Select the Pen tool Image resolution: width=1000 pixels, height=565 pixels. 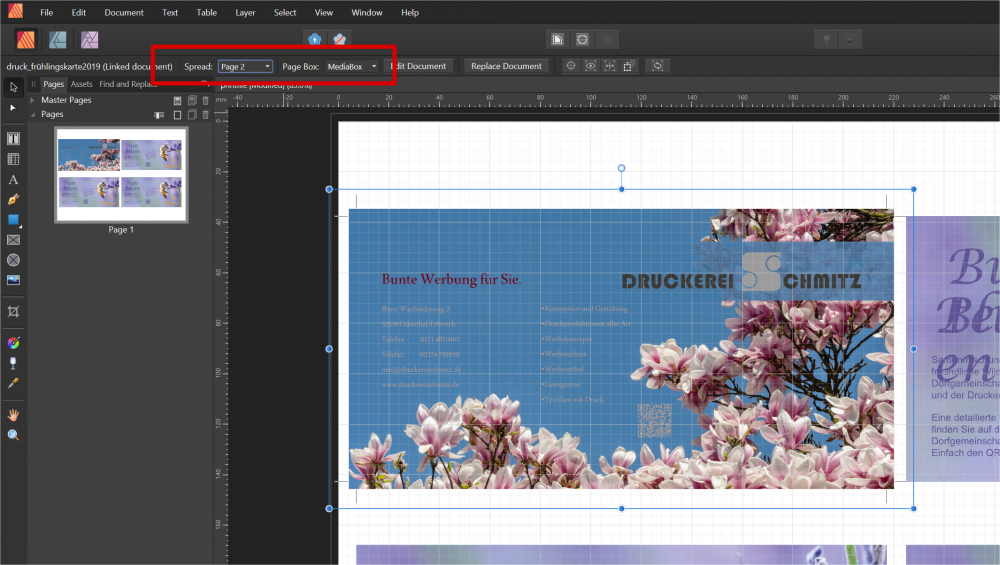pos(13,200)
